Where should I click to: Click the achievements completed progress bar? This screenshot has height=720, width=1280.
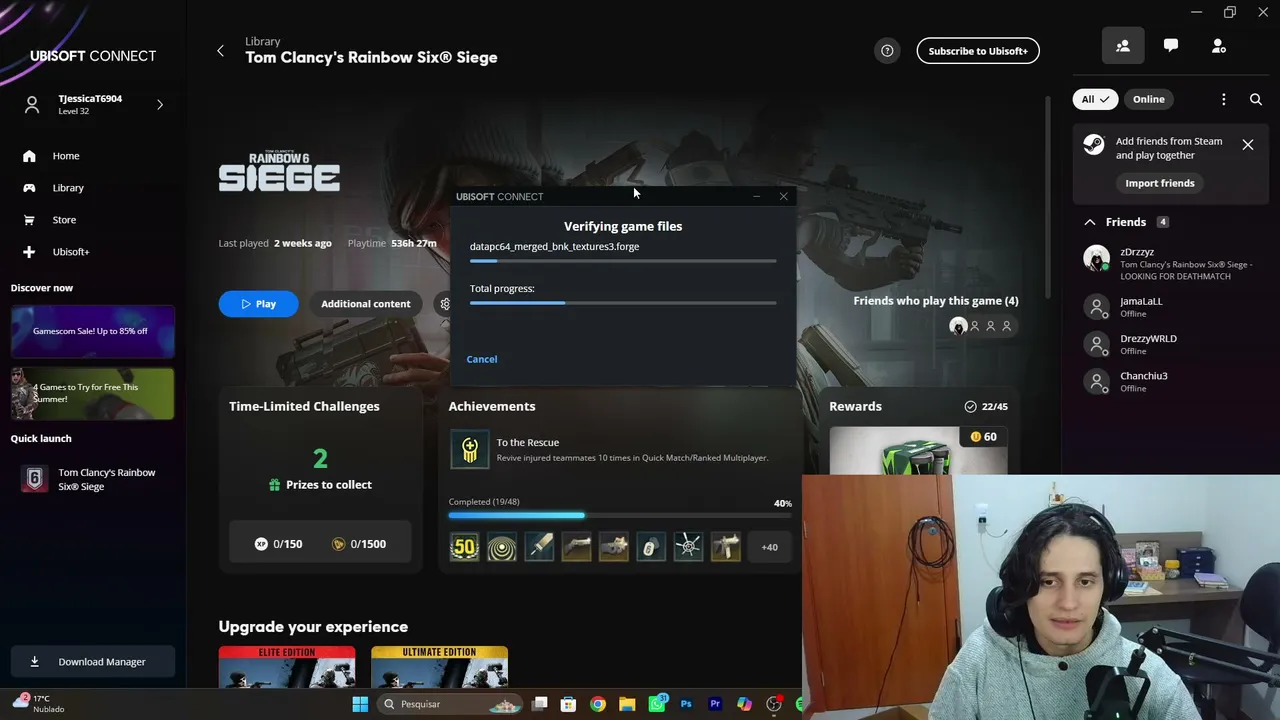tap(620, 516)
